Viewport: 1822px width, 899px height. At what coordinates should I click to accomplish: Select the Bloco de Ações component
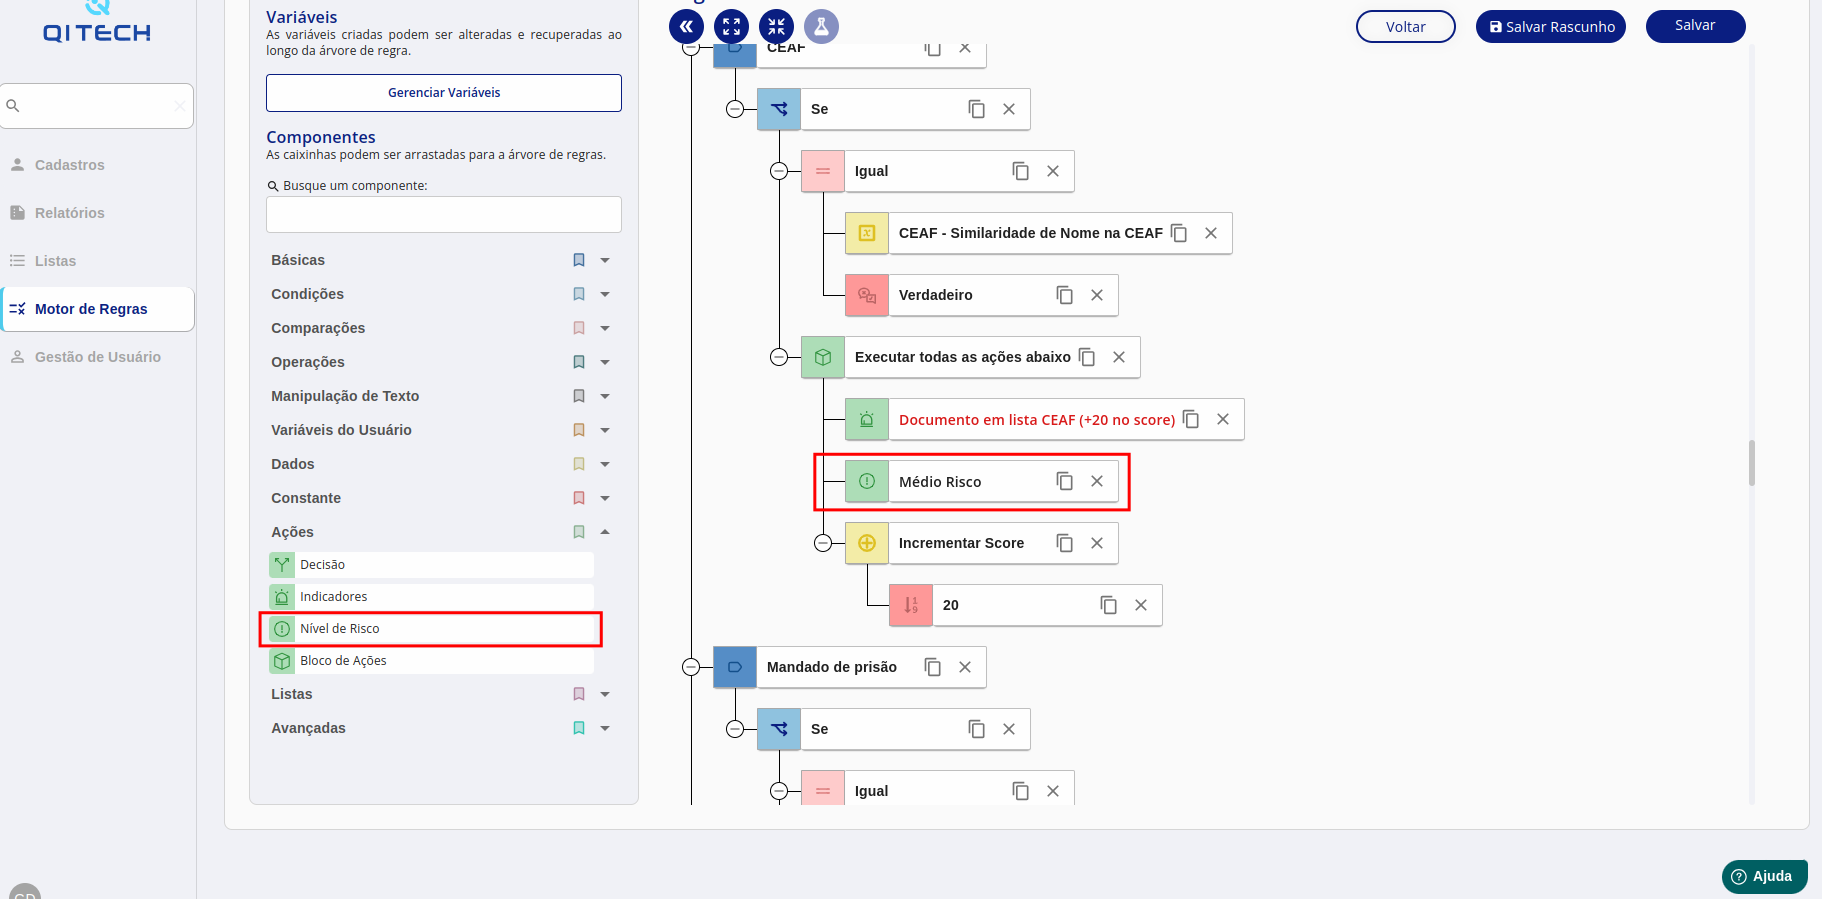coord(431,661)
